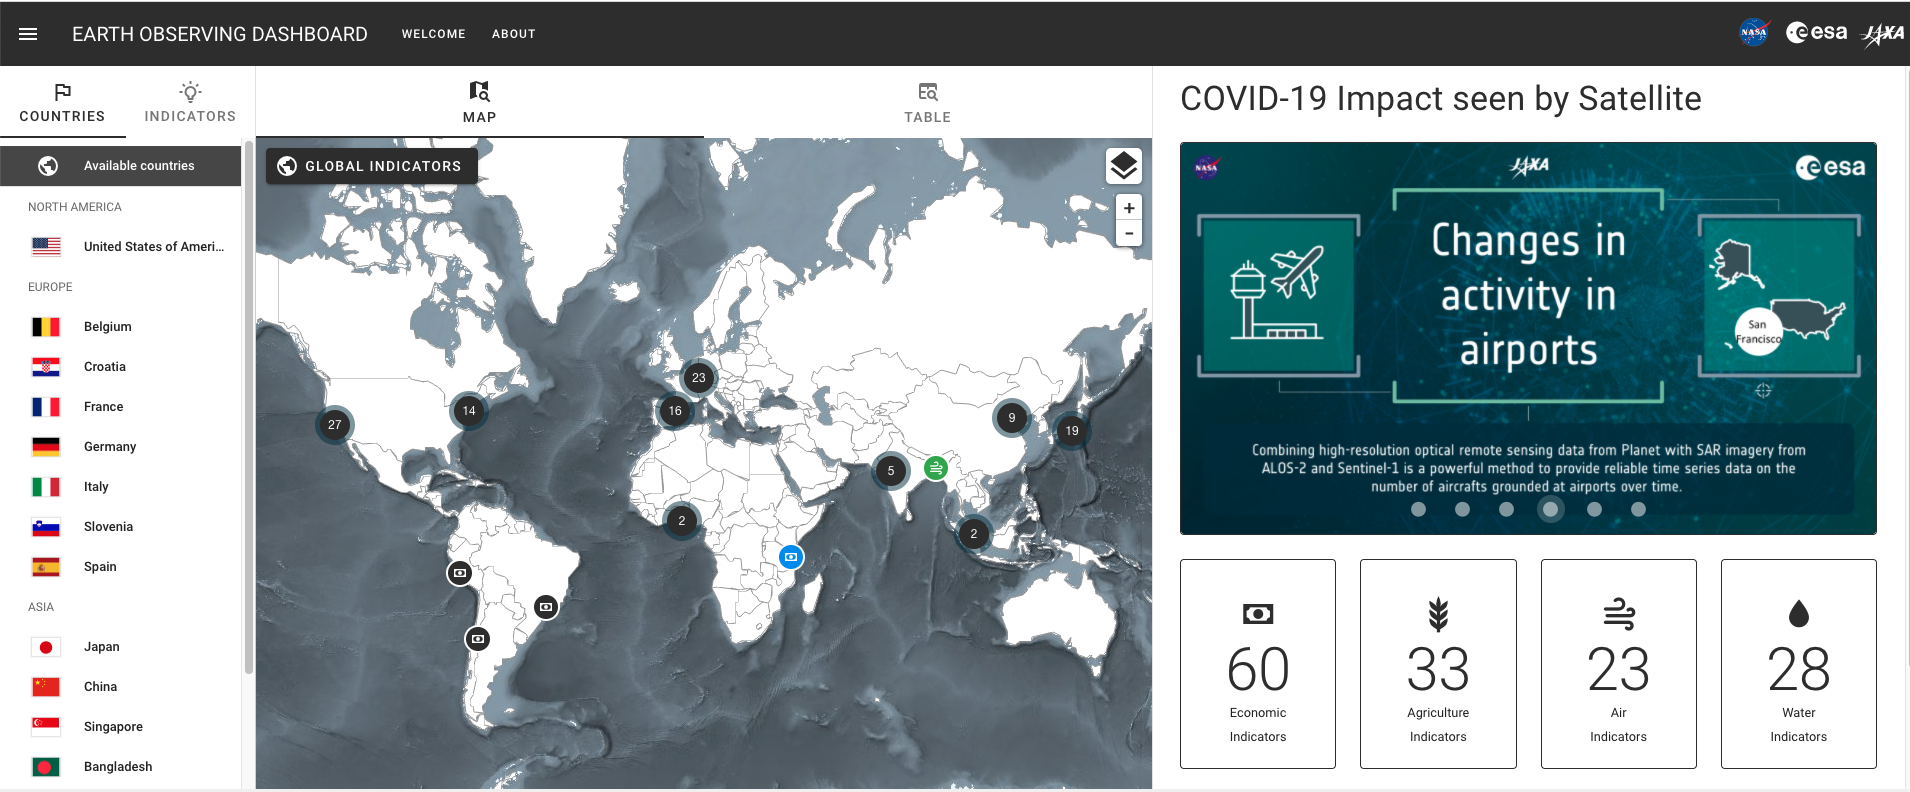The image size is (1910, 792).
Task: Click the blue economic marker in East Africa
Action: (791, 557)
